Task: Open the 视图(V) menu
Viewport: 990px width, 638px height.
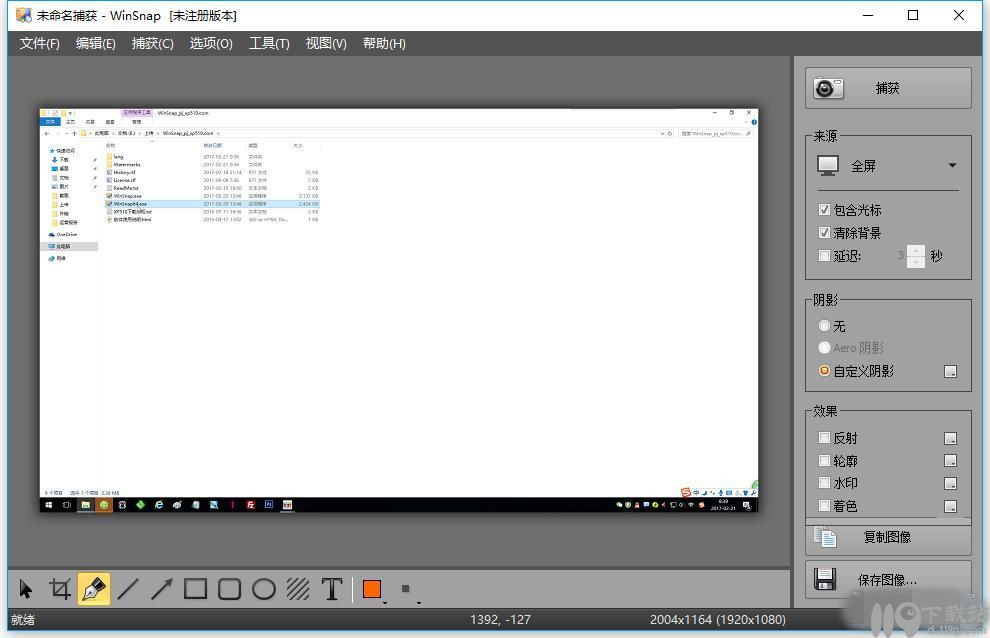Action: 326,44
